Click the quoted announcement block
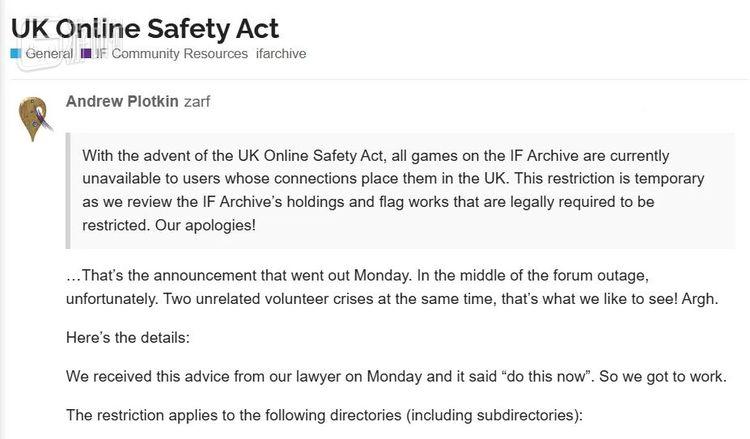The width and height of the screenshot is (750, 439). tap(400, 190)
